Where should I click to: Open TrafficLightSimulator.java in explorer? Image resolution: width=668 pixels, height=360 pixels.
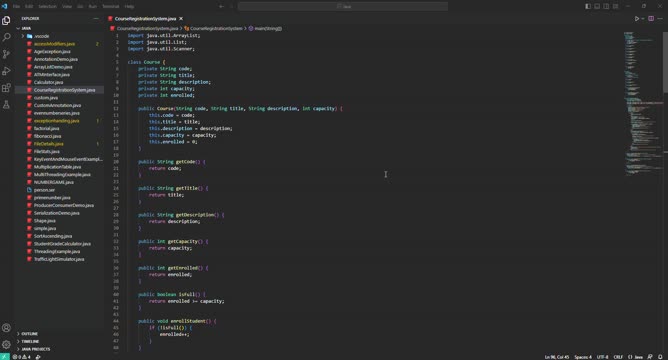[x=59, y=259]
